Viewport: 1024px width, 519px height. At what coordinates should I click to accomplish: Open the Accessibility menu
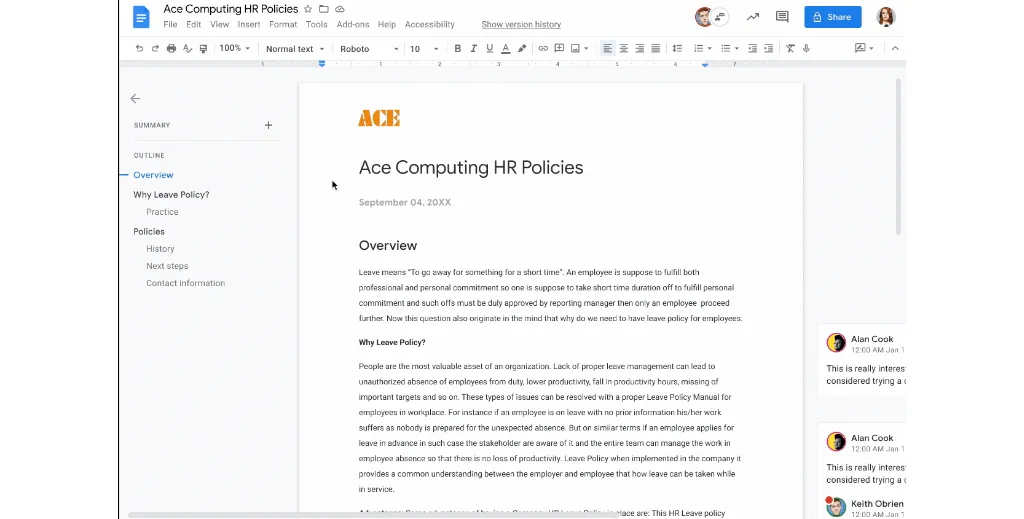(429, 24)
